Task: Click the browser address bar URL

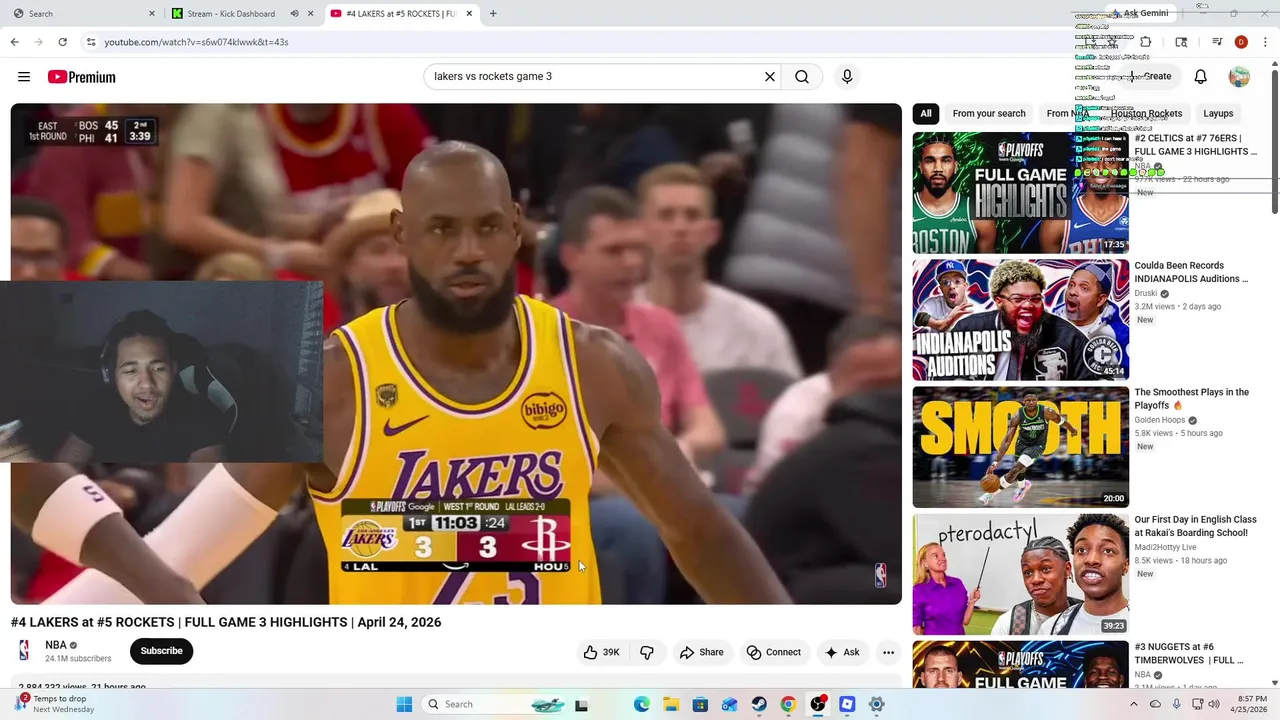Action: click(x=196, y=42)
